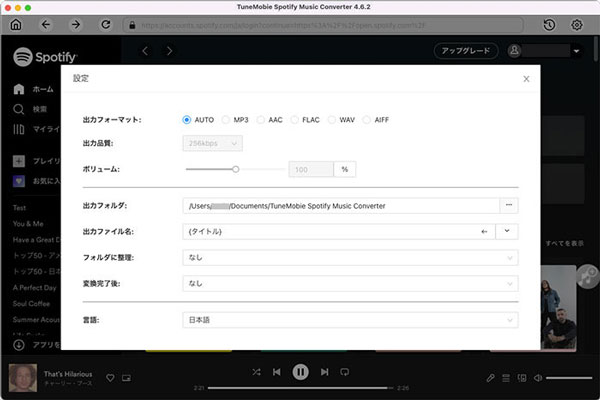
Task: Adjust the volume slider in settings
Action: pos(236,169)
